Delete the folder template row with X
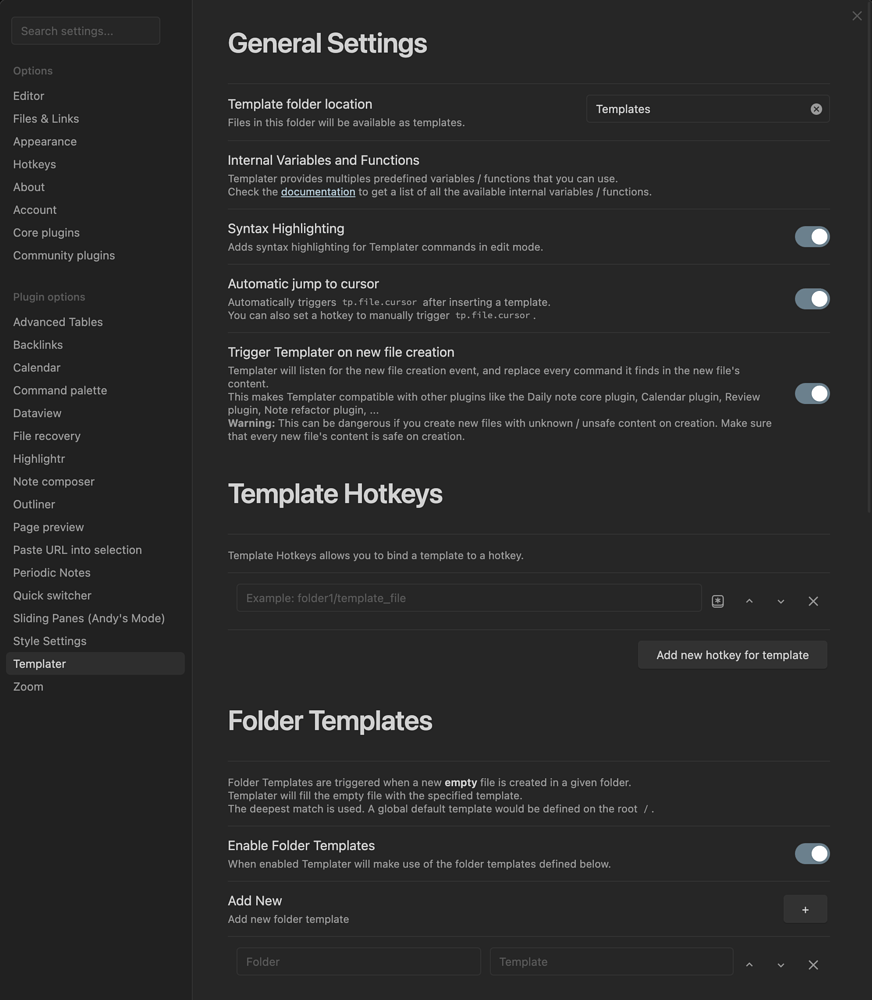Image resolution: width=872 pixels, height=1000 pixels. 813,964
